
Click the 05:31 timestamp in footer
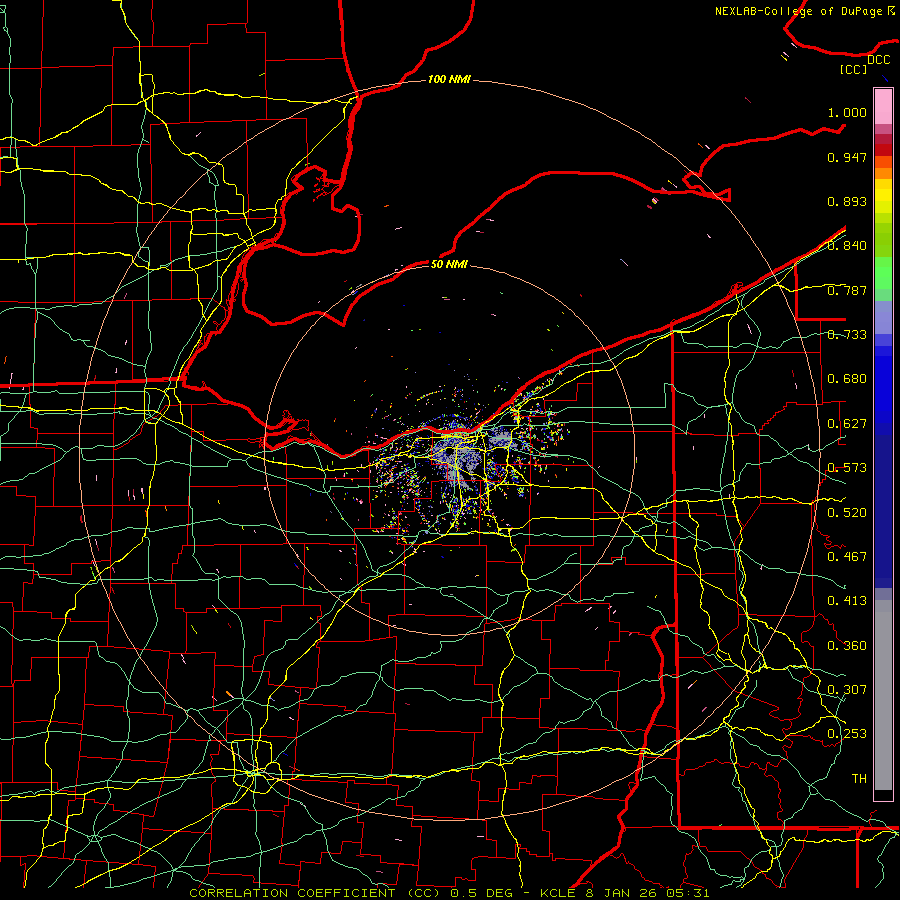pos(688,893)
